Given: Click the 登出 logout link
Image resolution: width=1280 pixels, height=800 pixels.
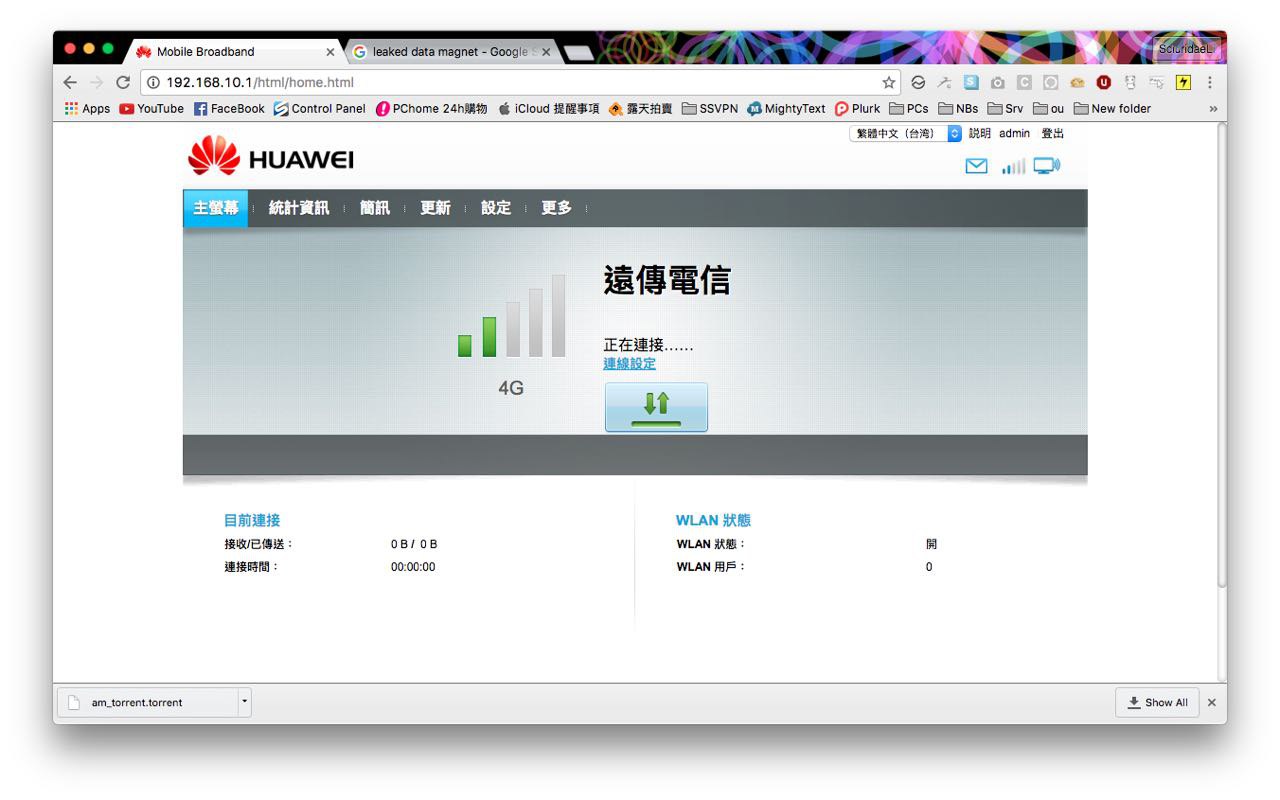Looking at the screenshot, I should click(1052, 134).
